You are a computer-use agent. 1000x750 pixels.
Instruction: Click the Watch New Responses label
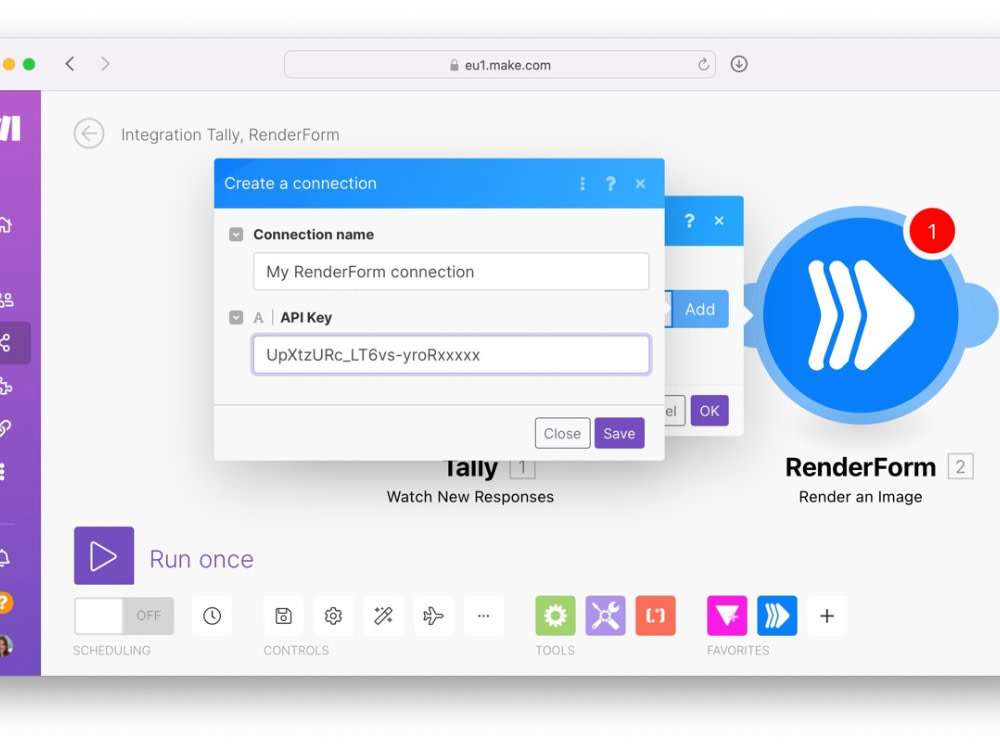[x=470, y=497]
